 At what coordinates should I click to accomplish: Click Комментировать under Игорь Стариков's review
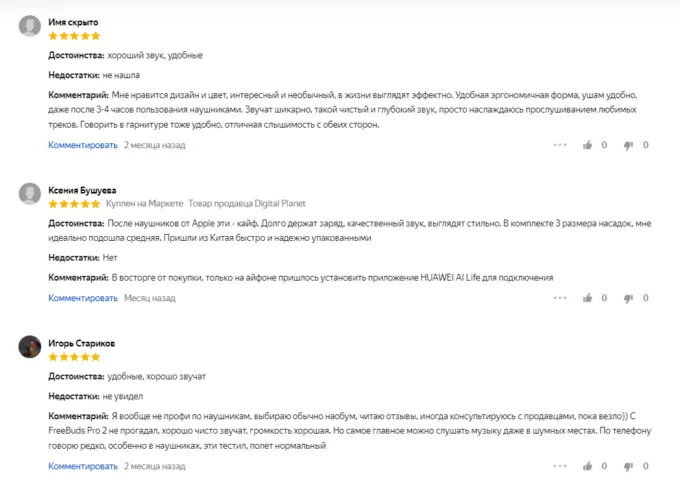(83, 466)
